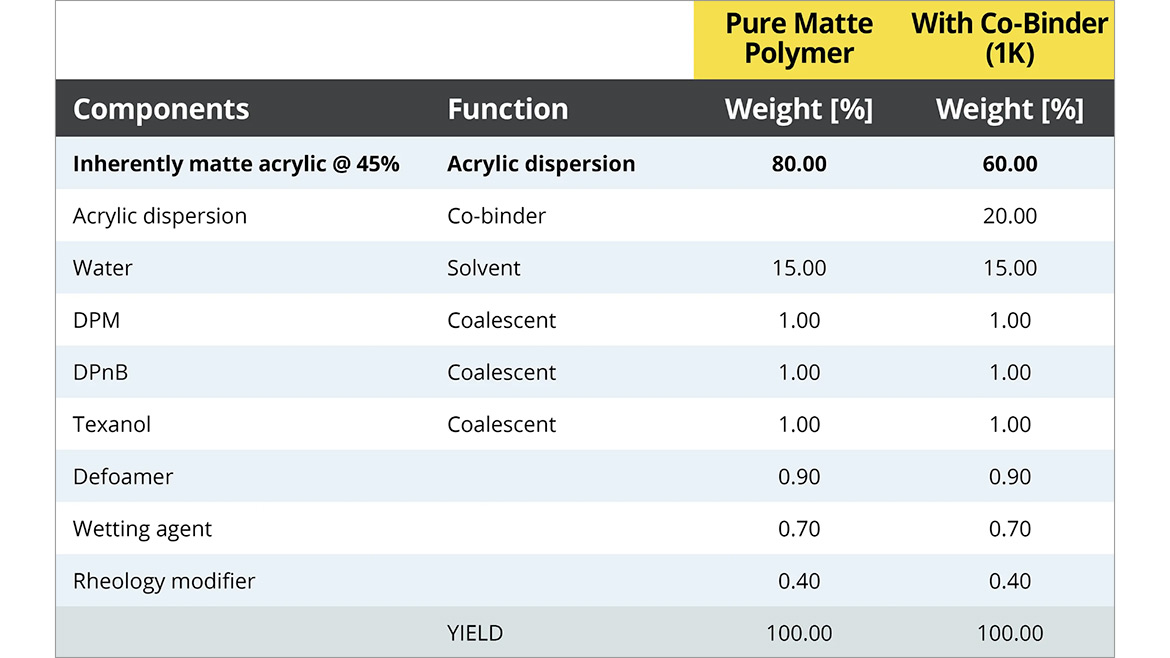Select the DPnB component row label
This screenshot has height=658, width=1170.
tap(101, 372)
